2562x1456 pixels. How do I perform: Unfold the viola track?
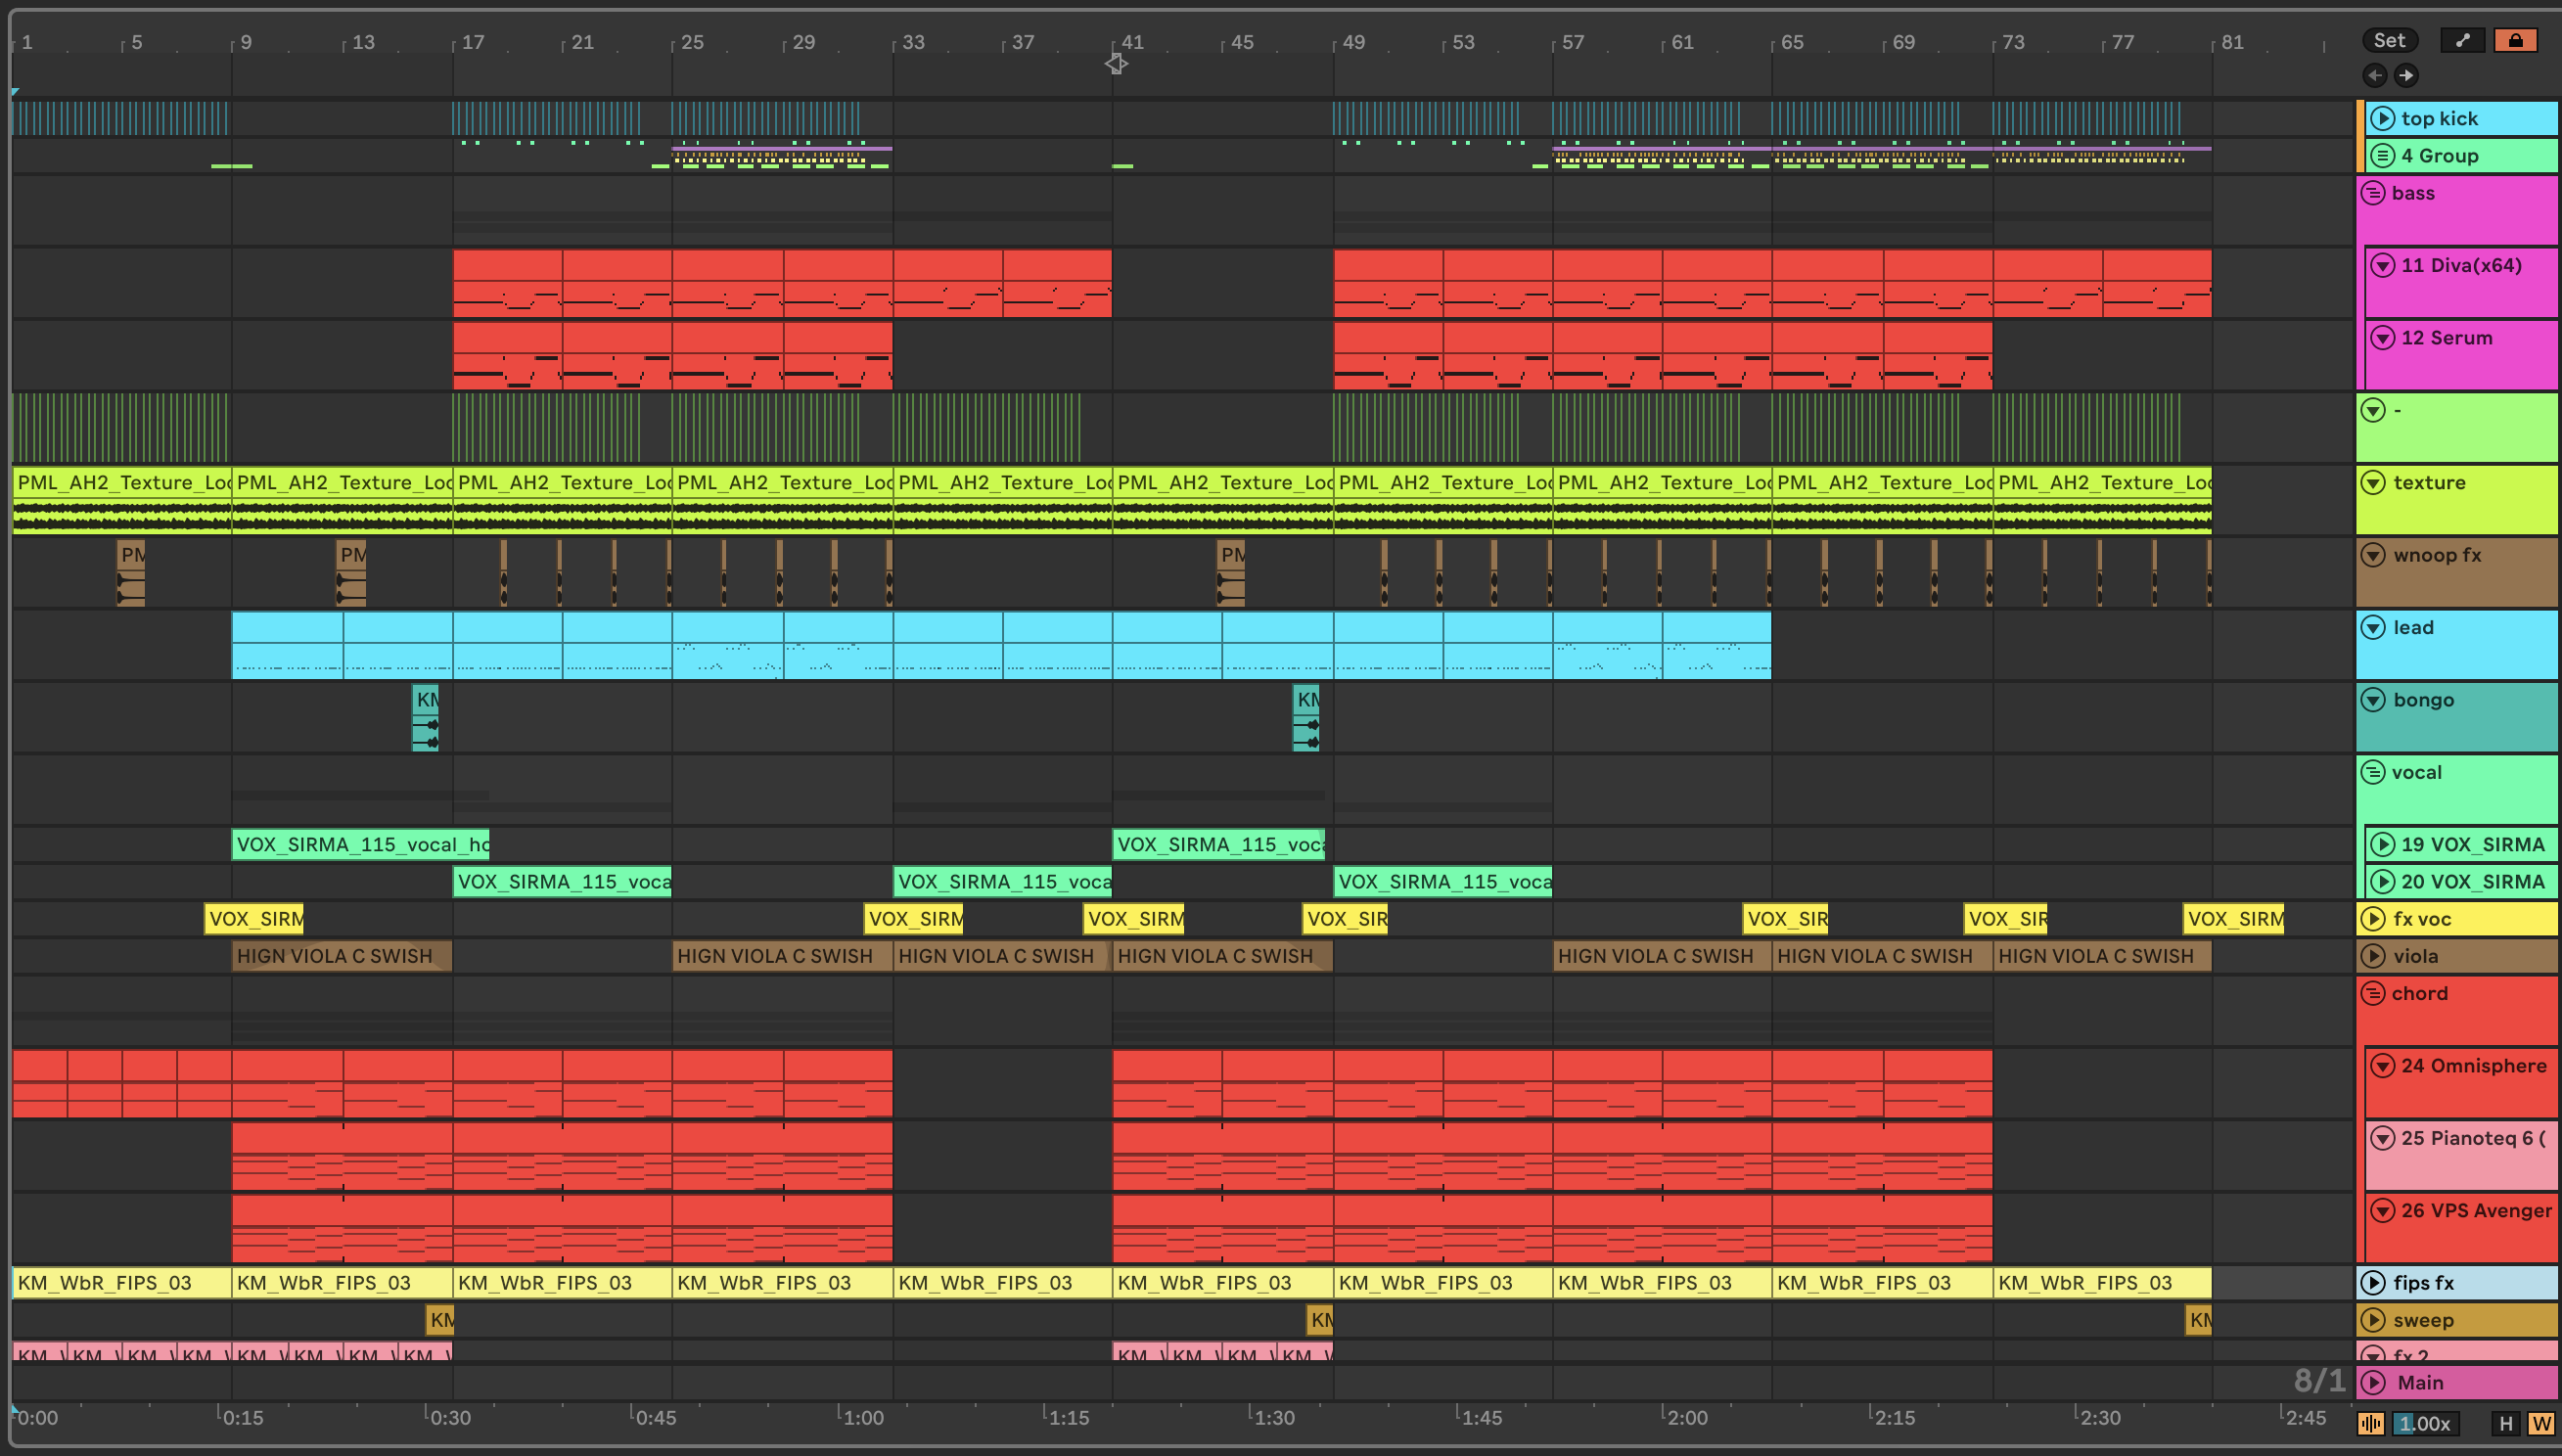2373,956
